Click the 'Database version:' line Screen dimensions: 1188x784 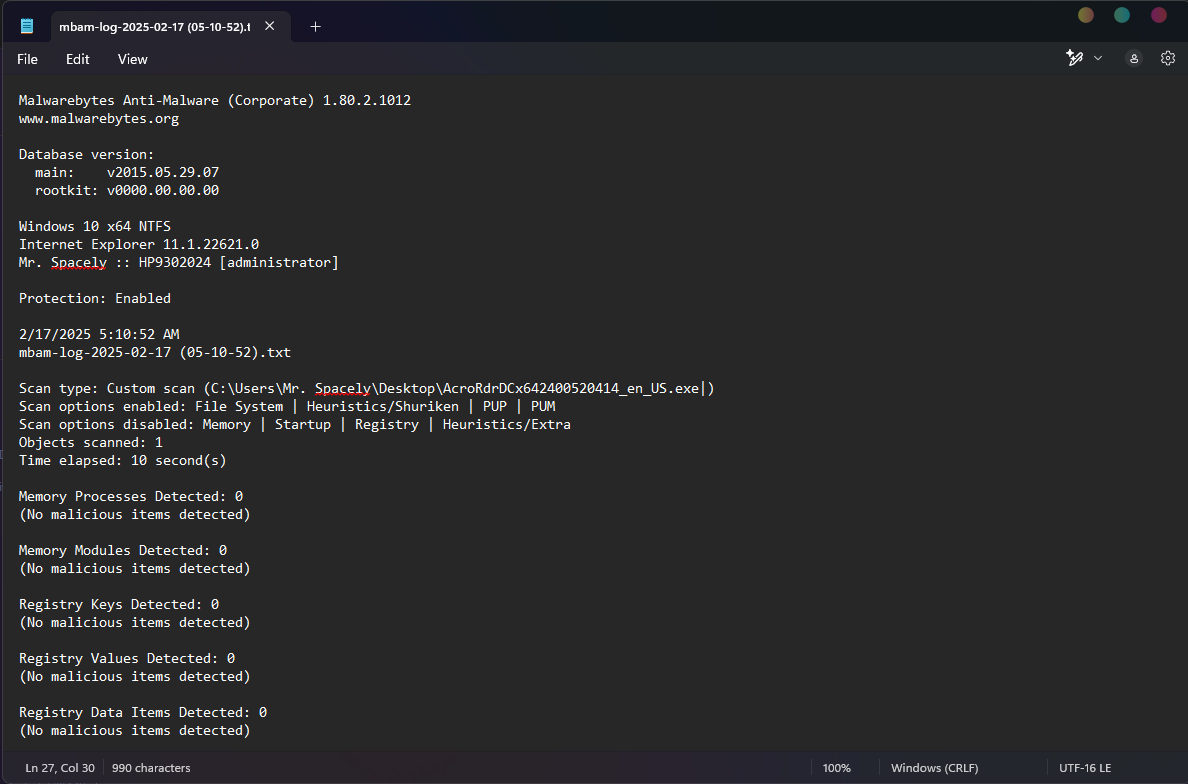[x=86, y=154]
